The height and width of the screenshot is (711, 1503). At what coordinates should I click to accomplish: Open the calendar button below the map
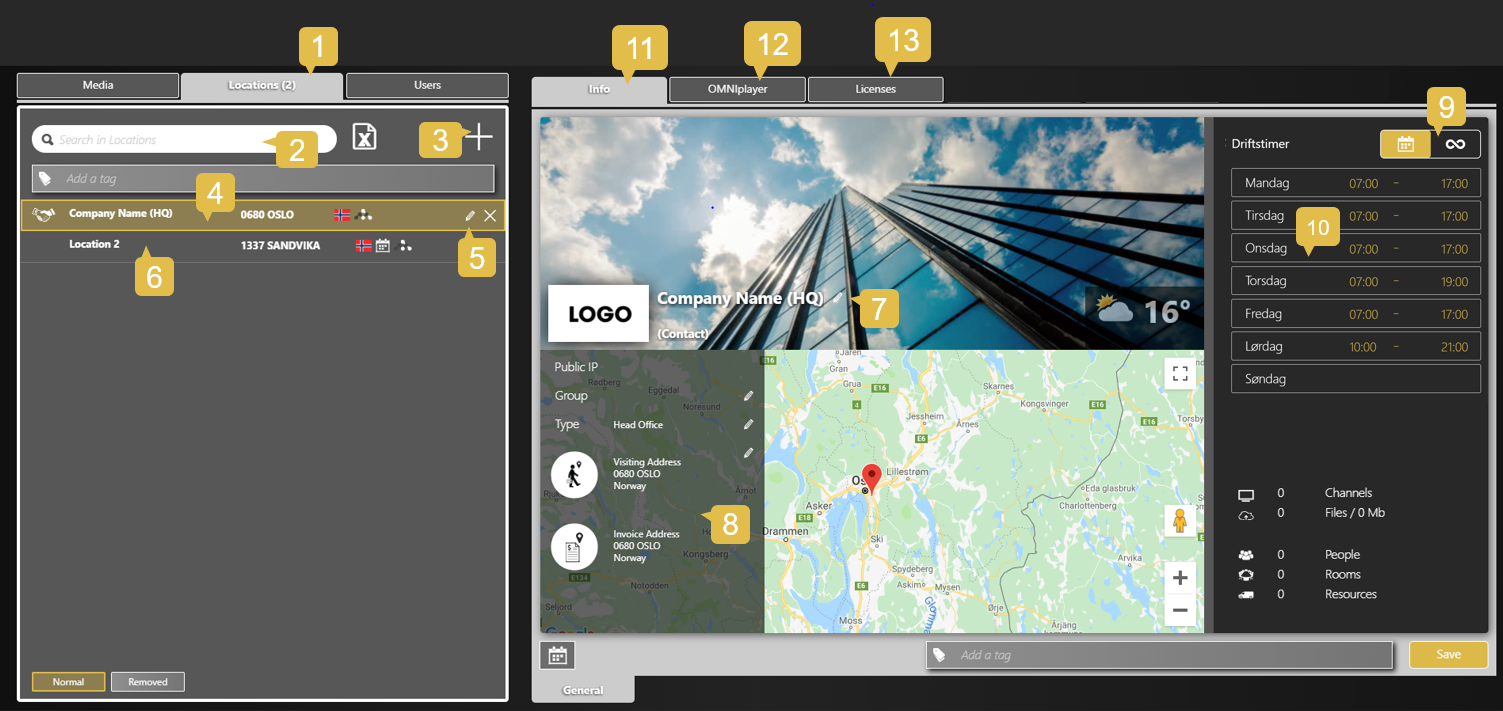[557, 655]
